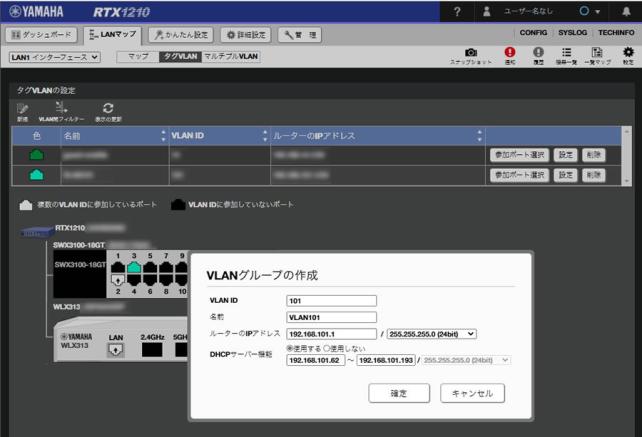Open the device list icon

566,52
